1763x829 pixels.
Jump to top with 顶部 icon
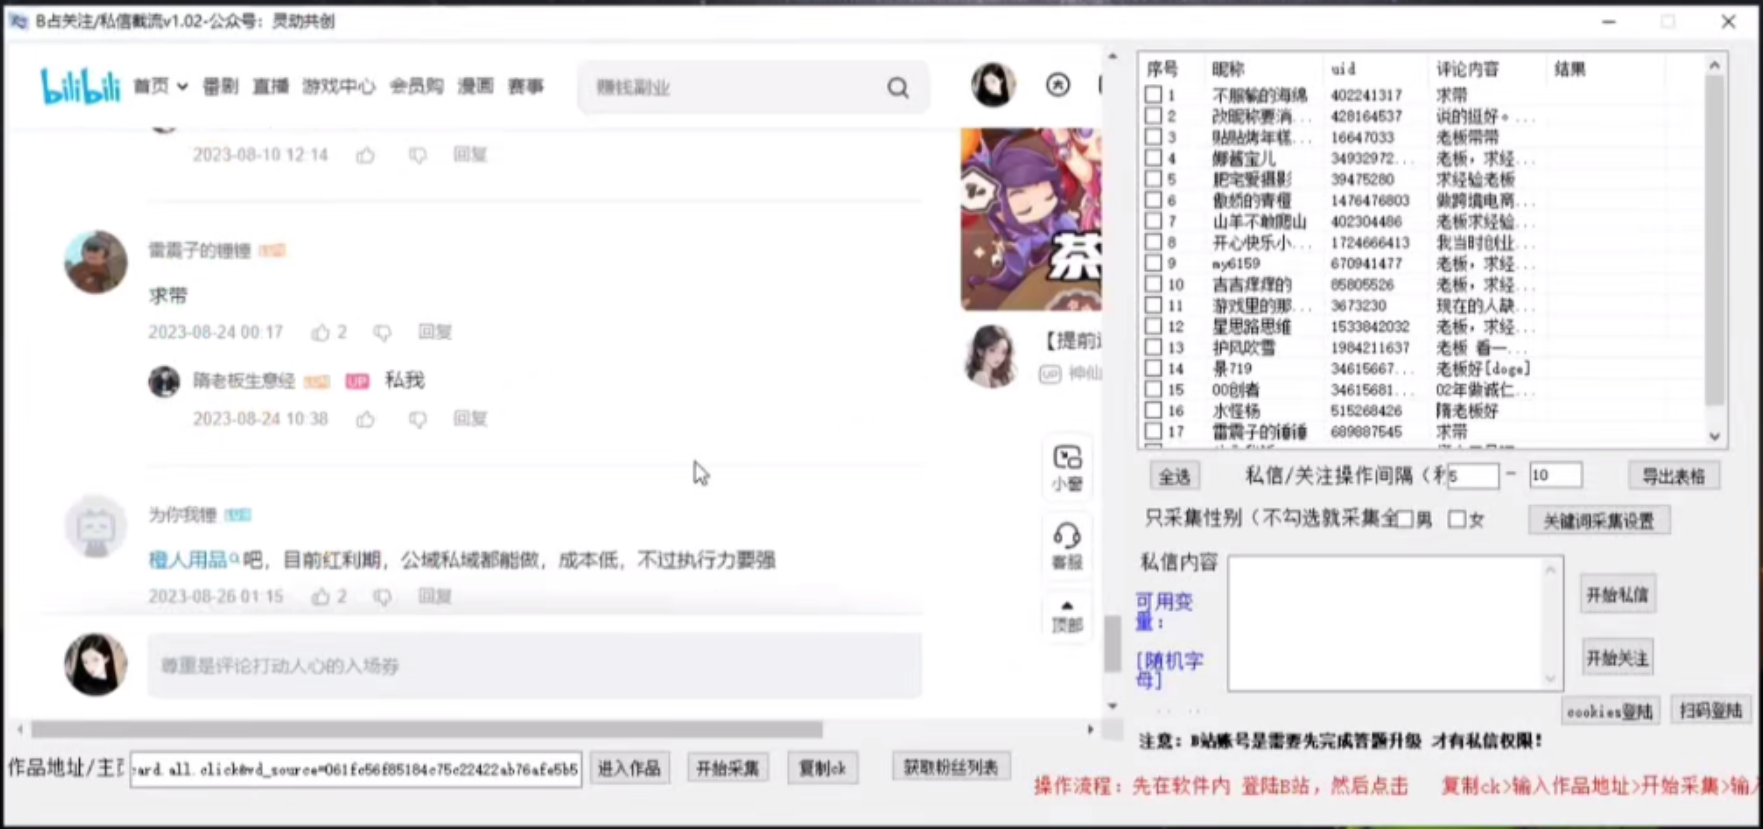(1067, 616)
